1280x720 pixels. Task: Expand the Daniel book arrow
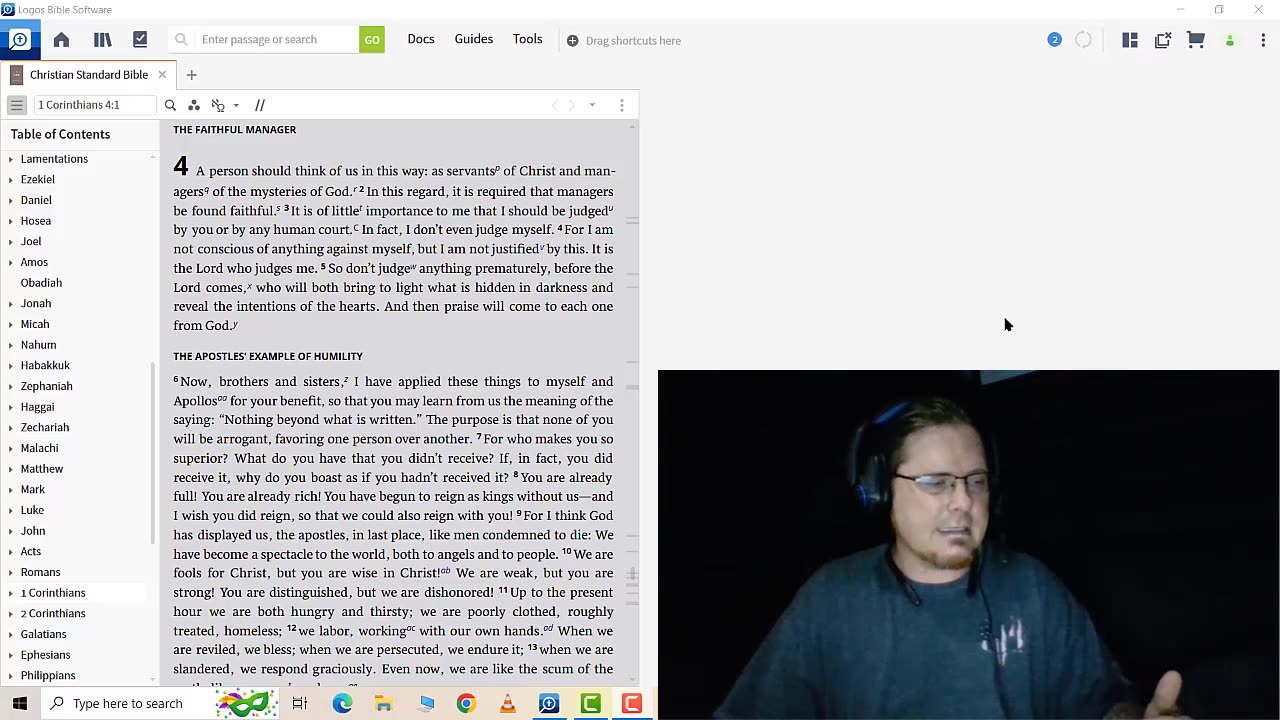[11, 200]
